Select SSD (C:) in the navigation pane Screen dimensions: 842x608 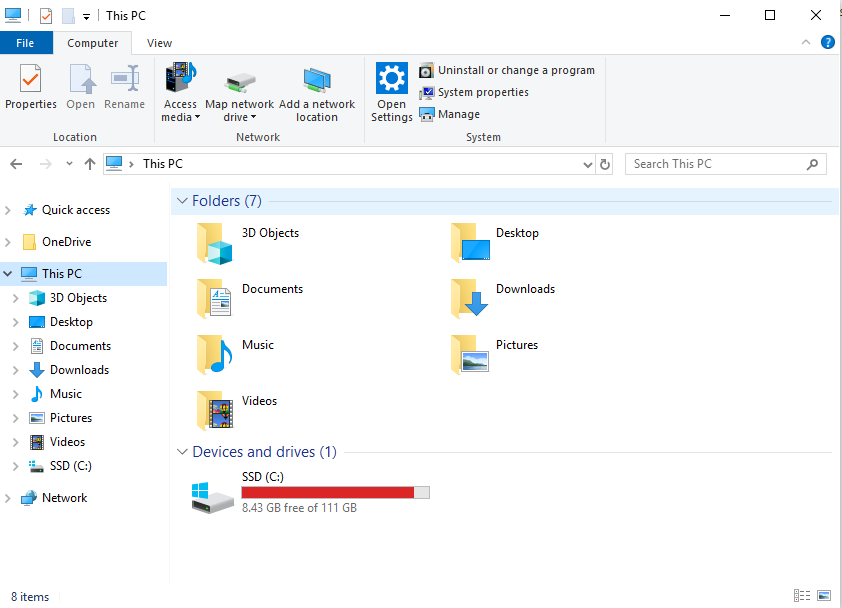coord(71,466)
